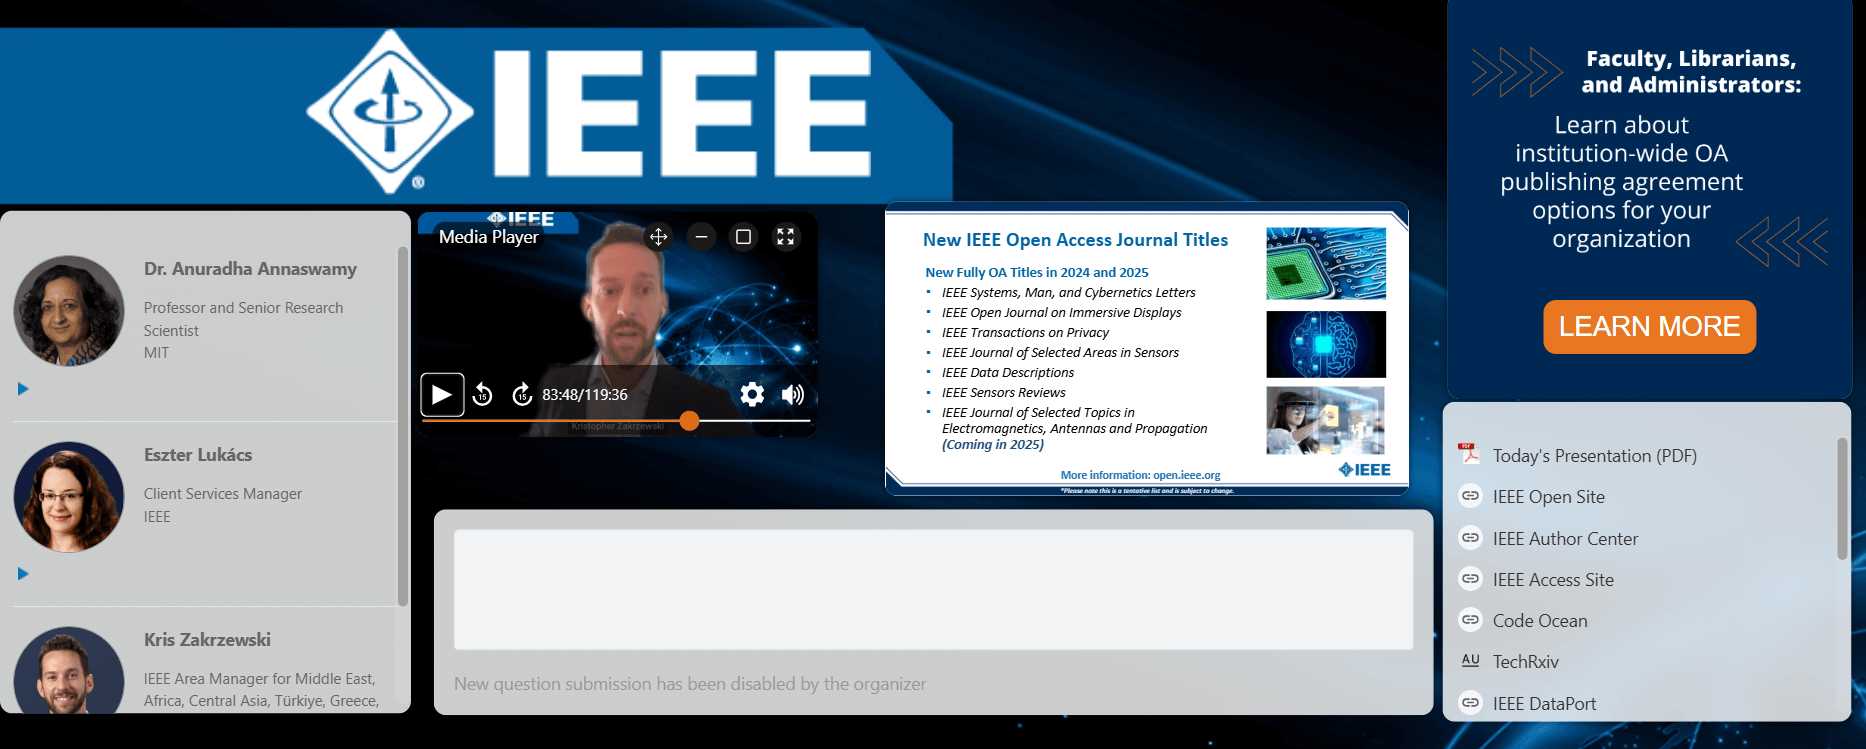Play the webinar video

pos(441,395)
